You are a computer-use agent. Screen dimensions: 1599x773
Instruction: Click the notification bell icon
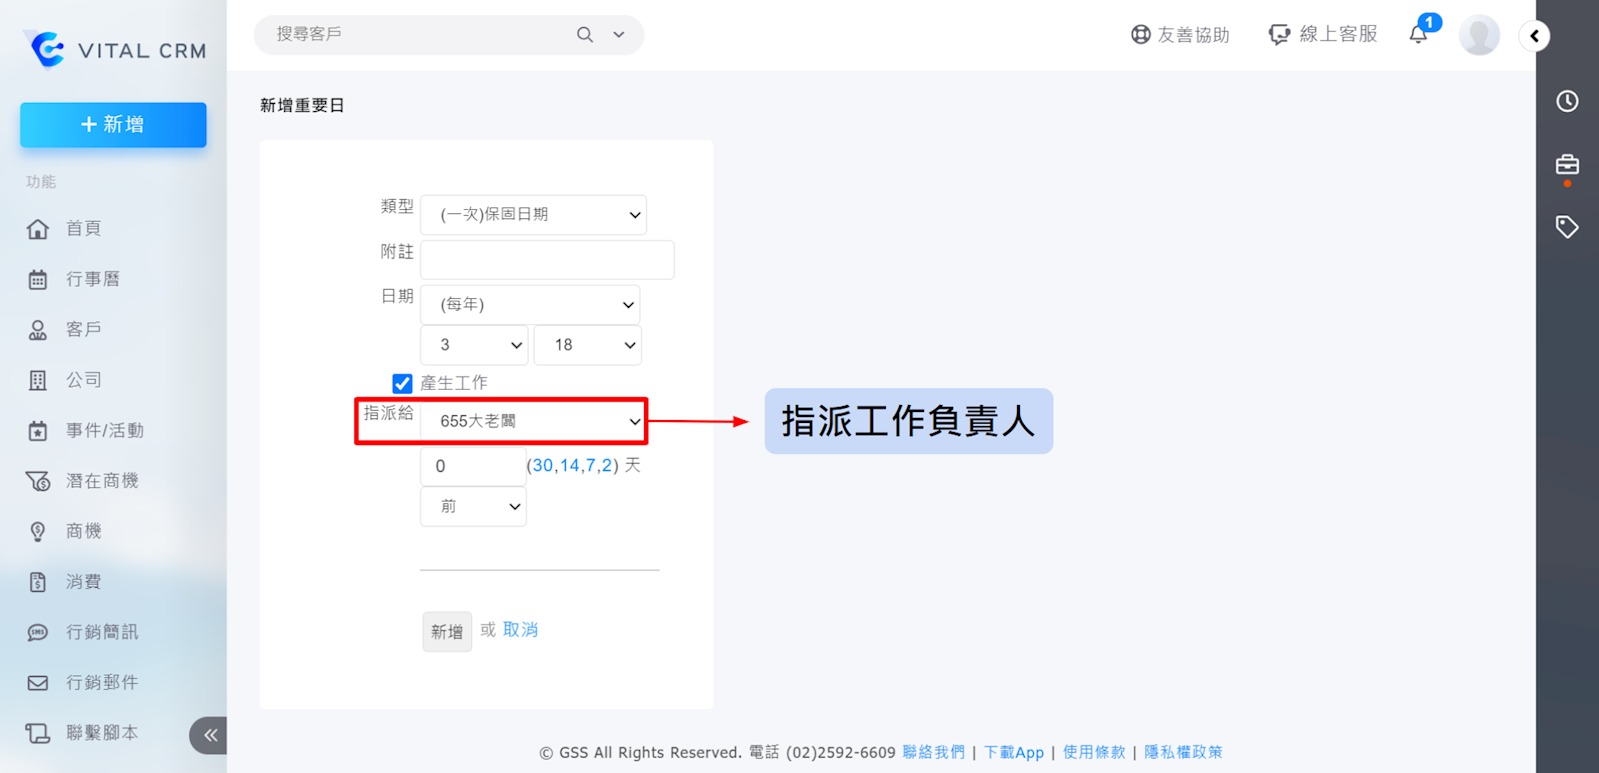(1418, 35)
